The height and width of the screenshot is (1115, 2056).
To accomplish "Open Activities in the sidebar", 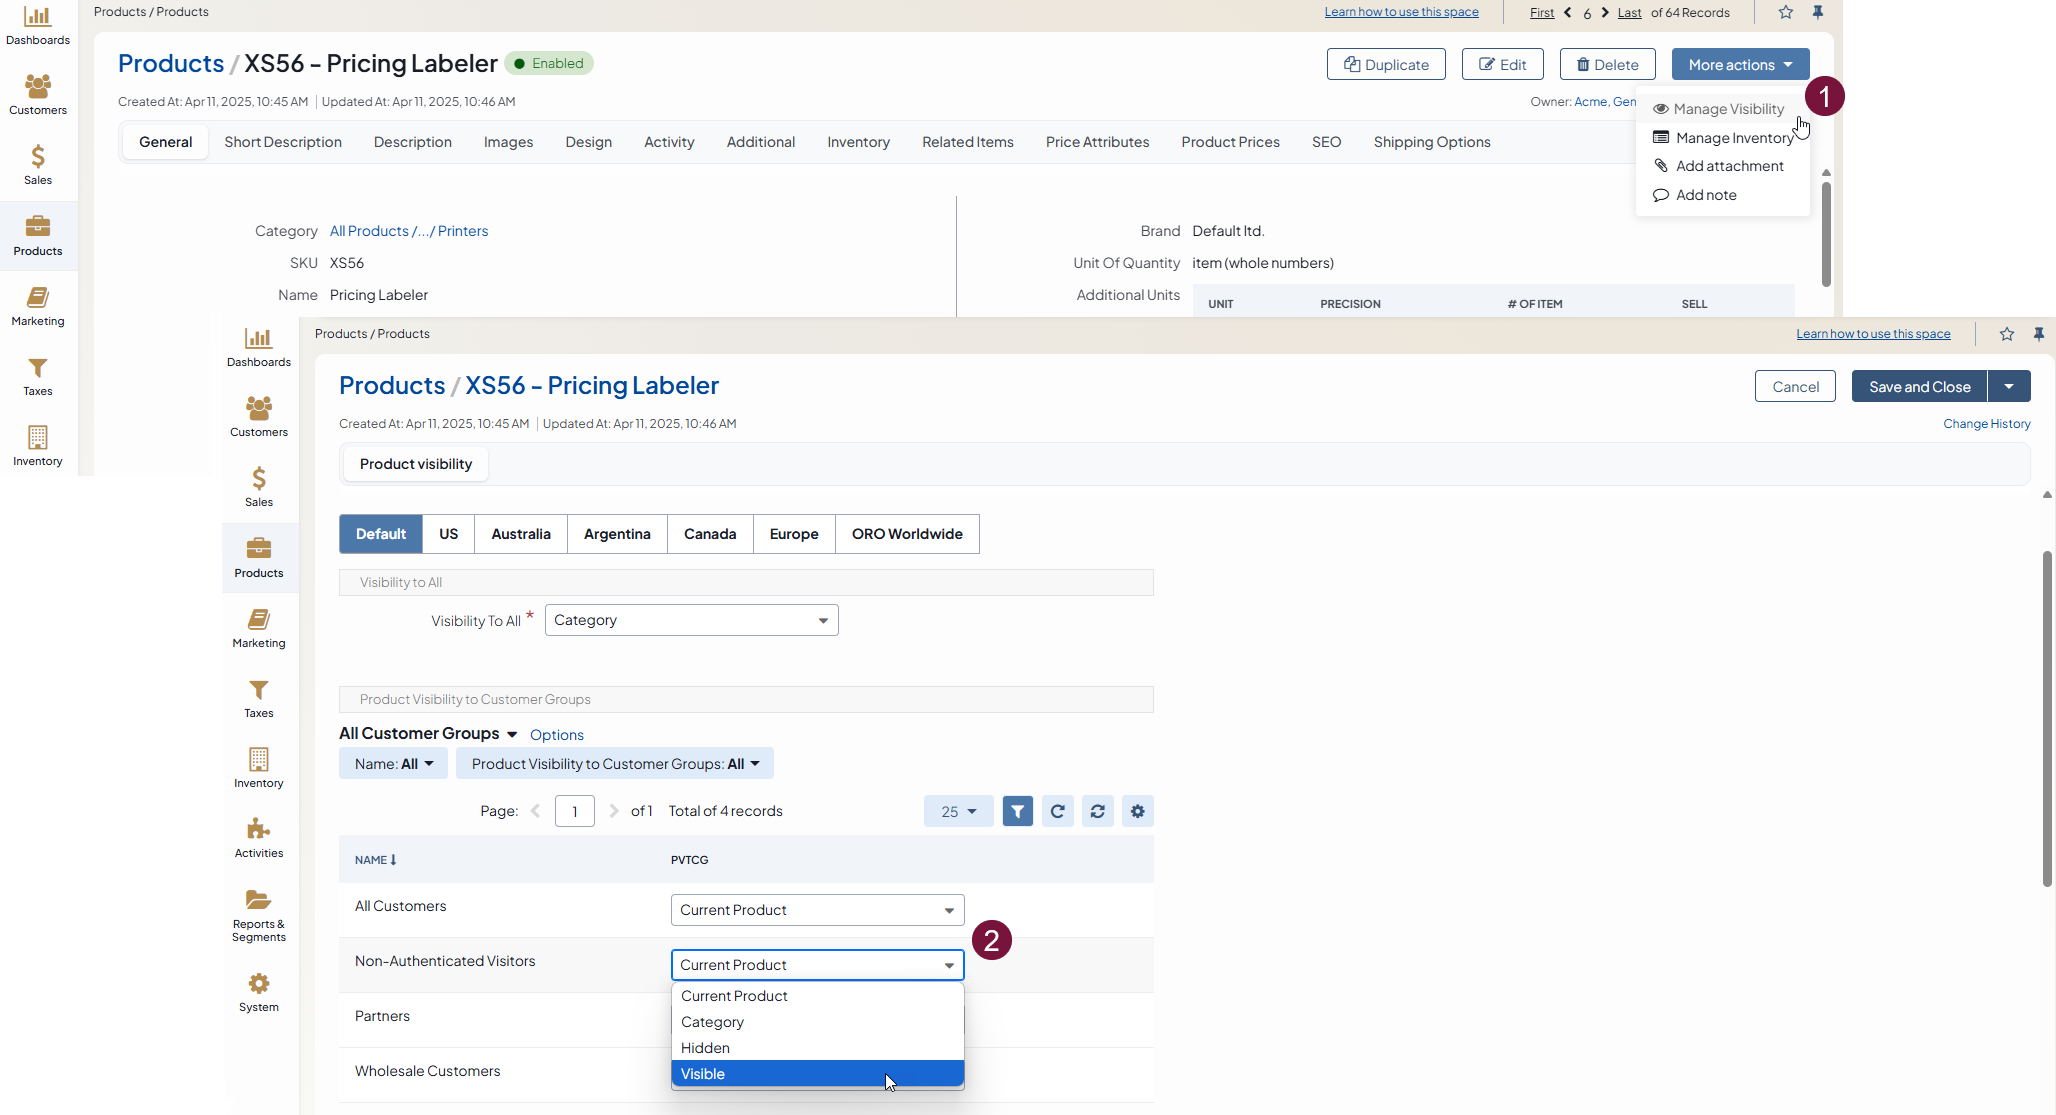I will (x=258, y=837).
